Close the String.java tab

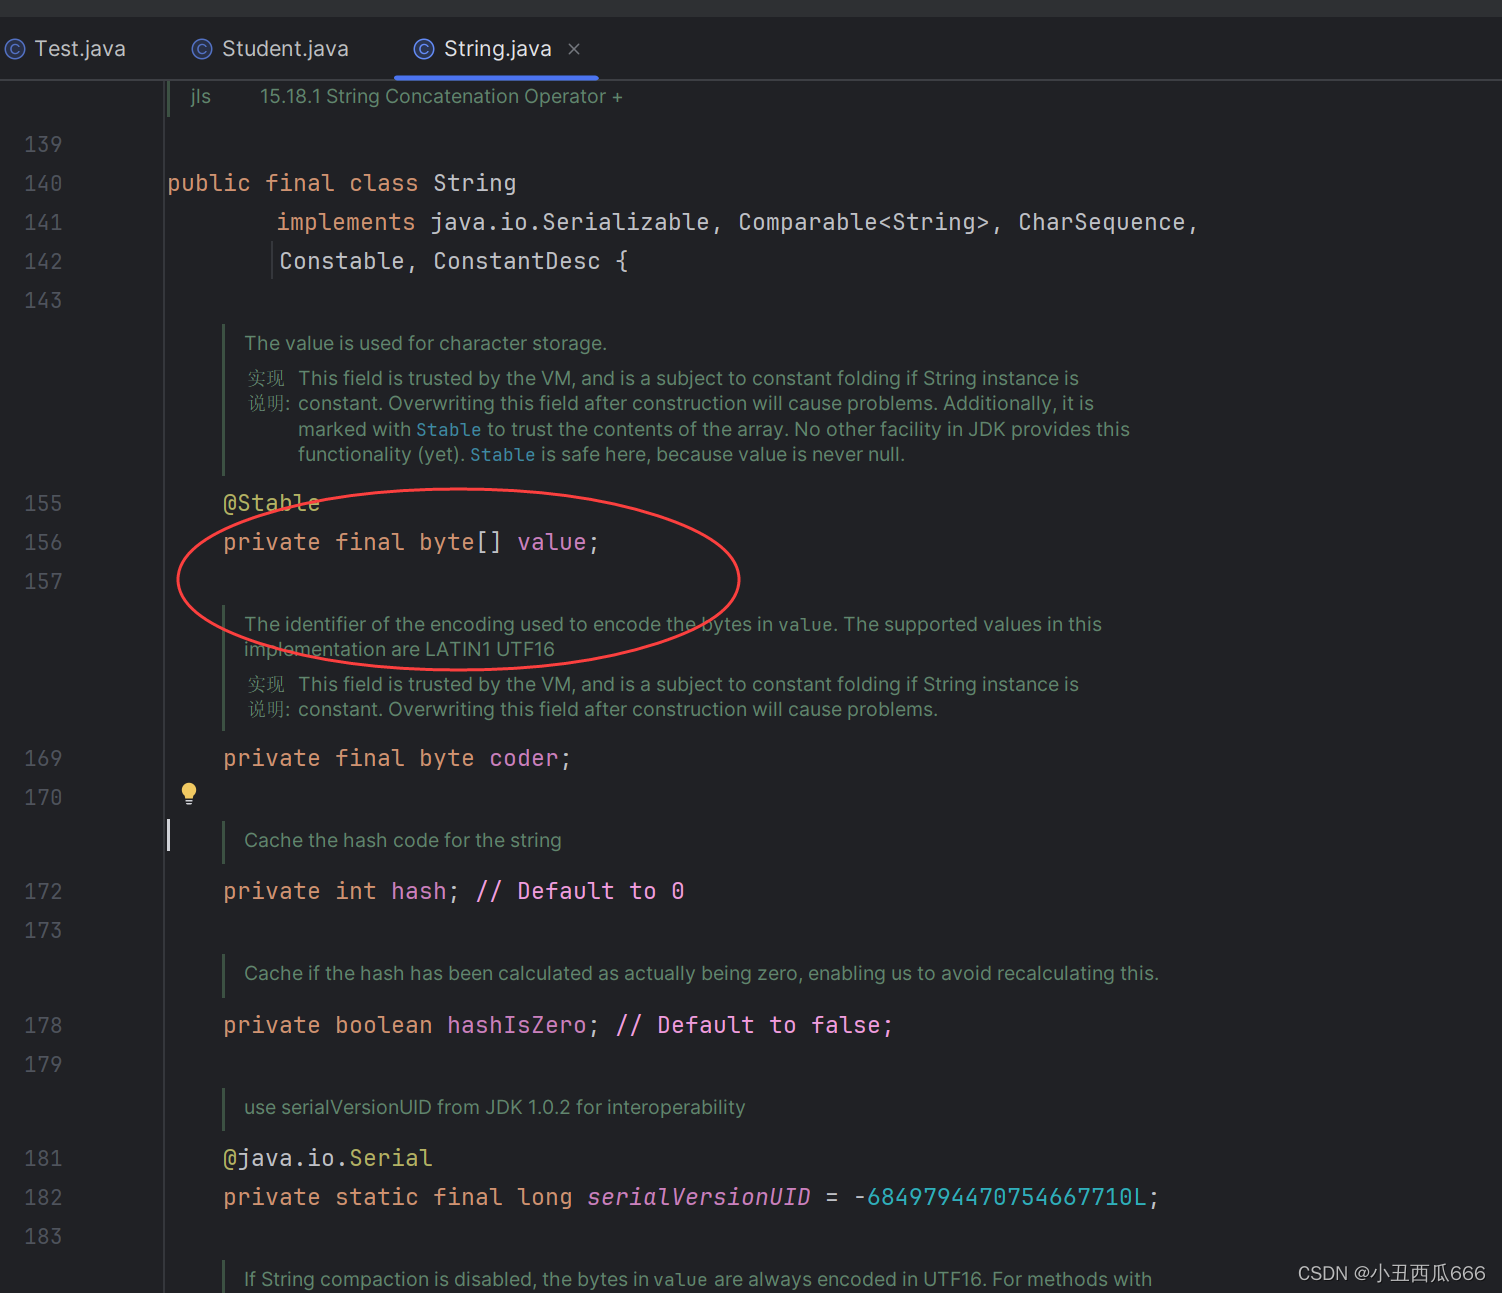click(x=574, y=48)
